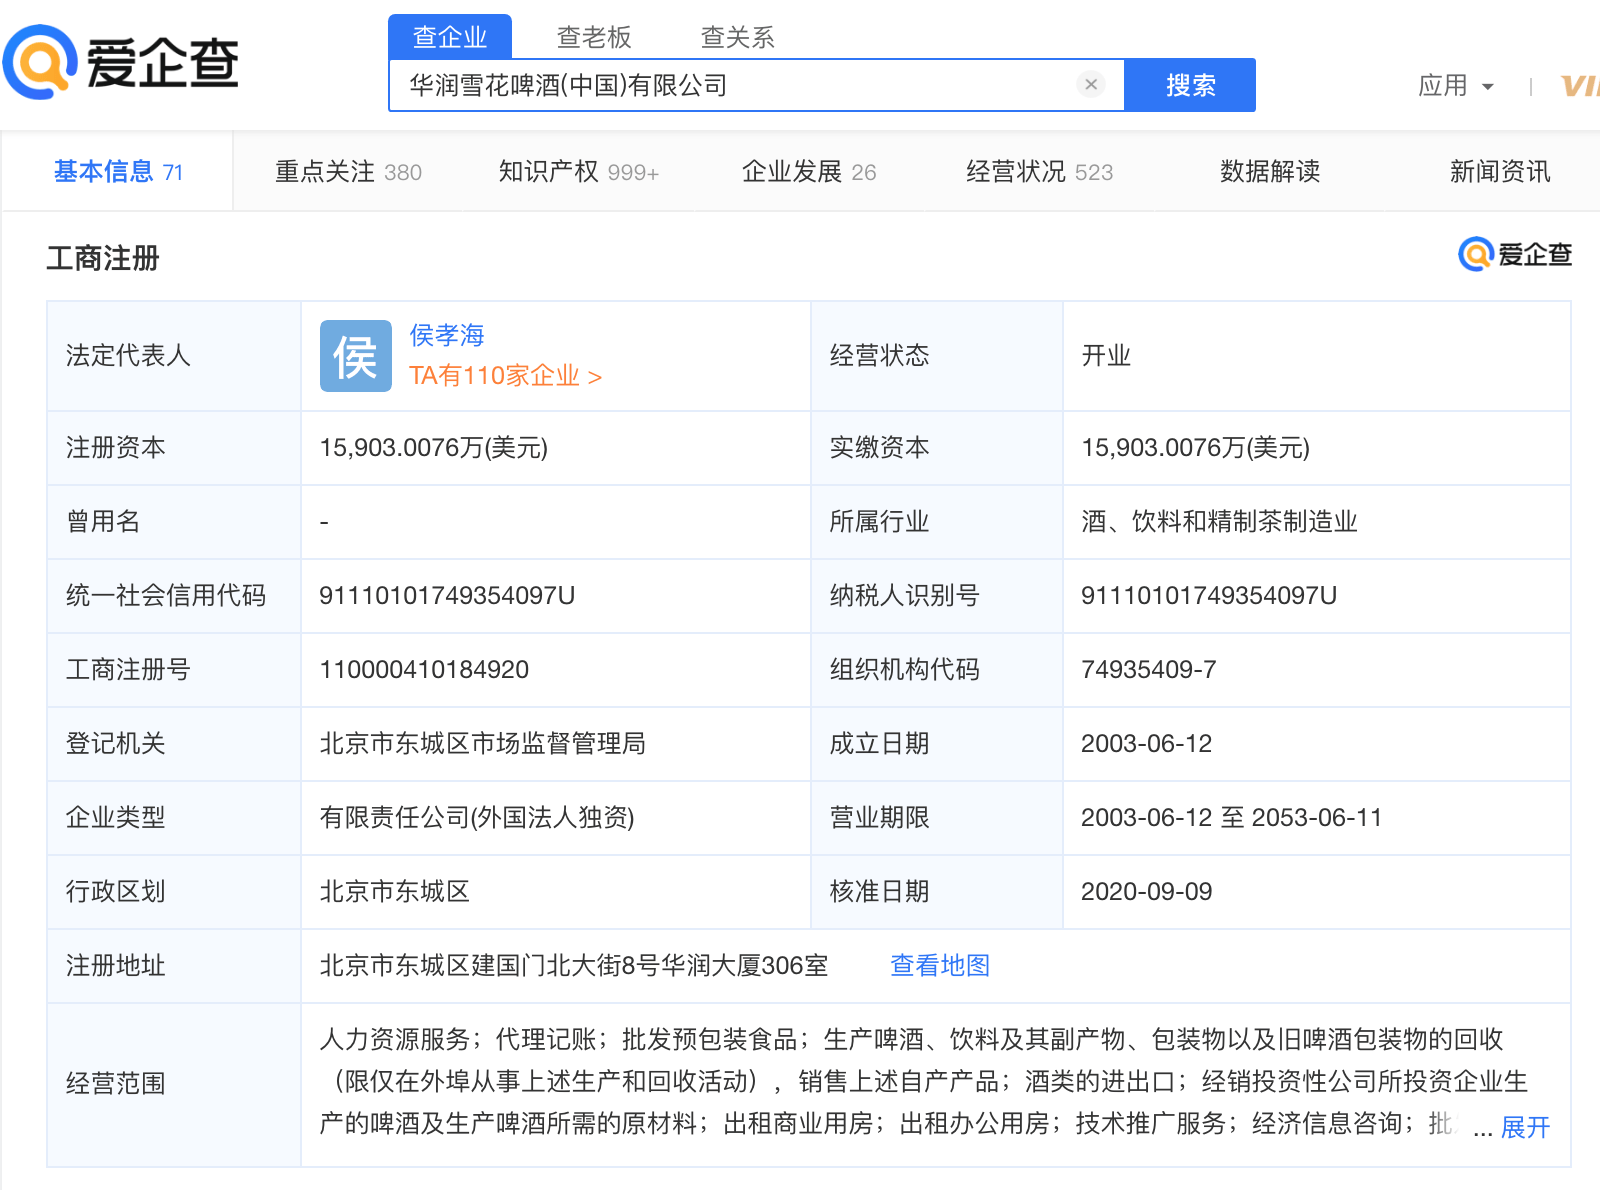Click the first 91110101749354097U credit code value
The height and width of the screenshot is (1190, 1600).
(447, 595)
